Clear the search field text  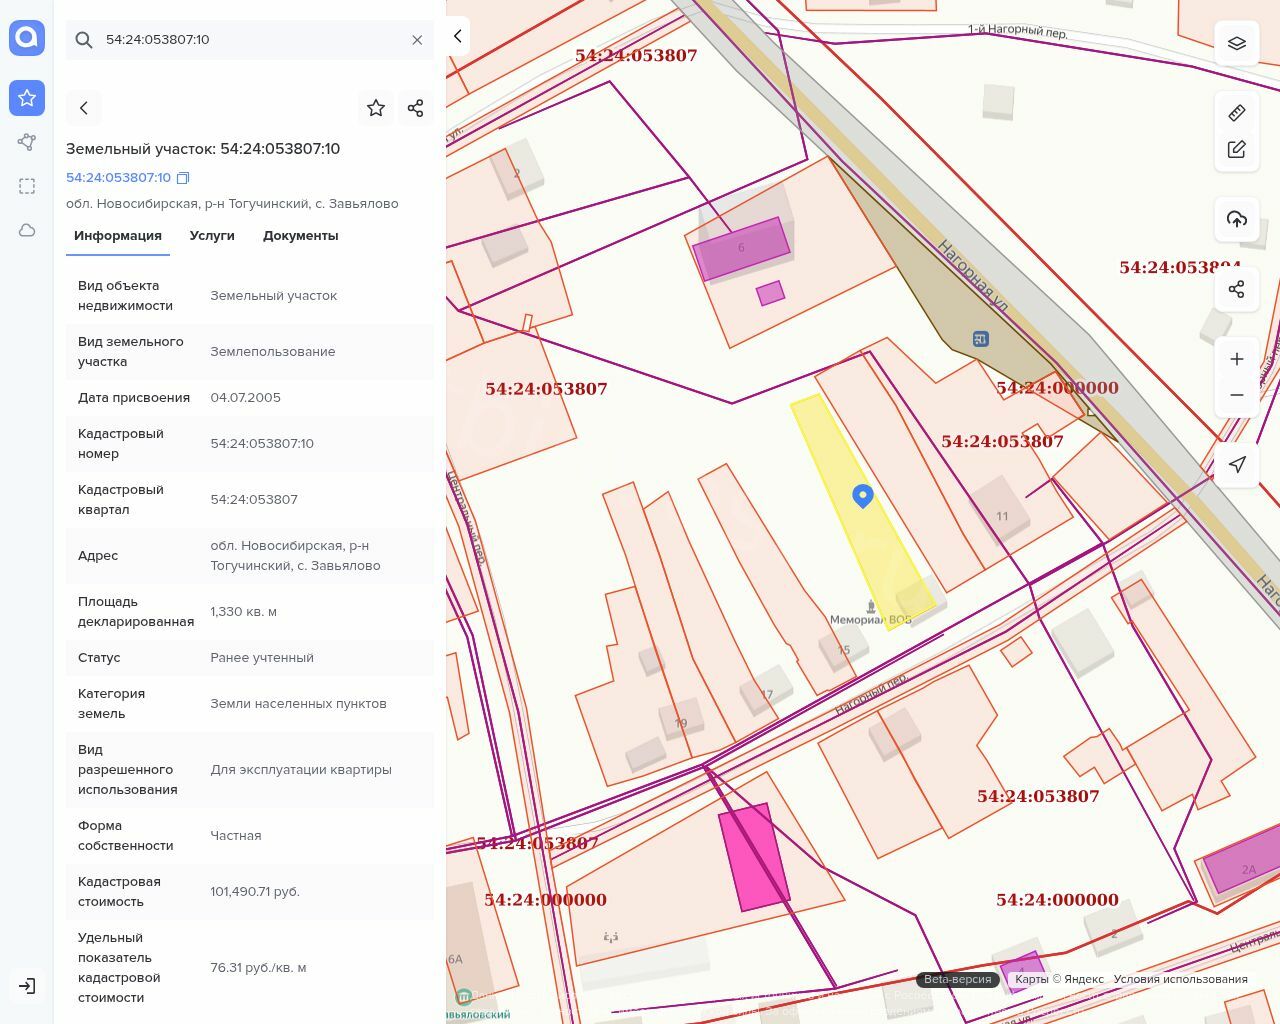(417, 40)
